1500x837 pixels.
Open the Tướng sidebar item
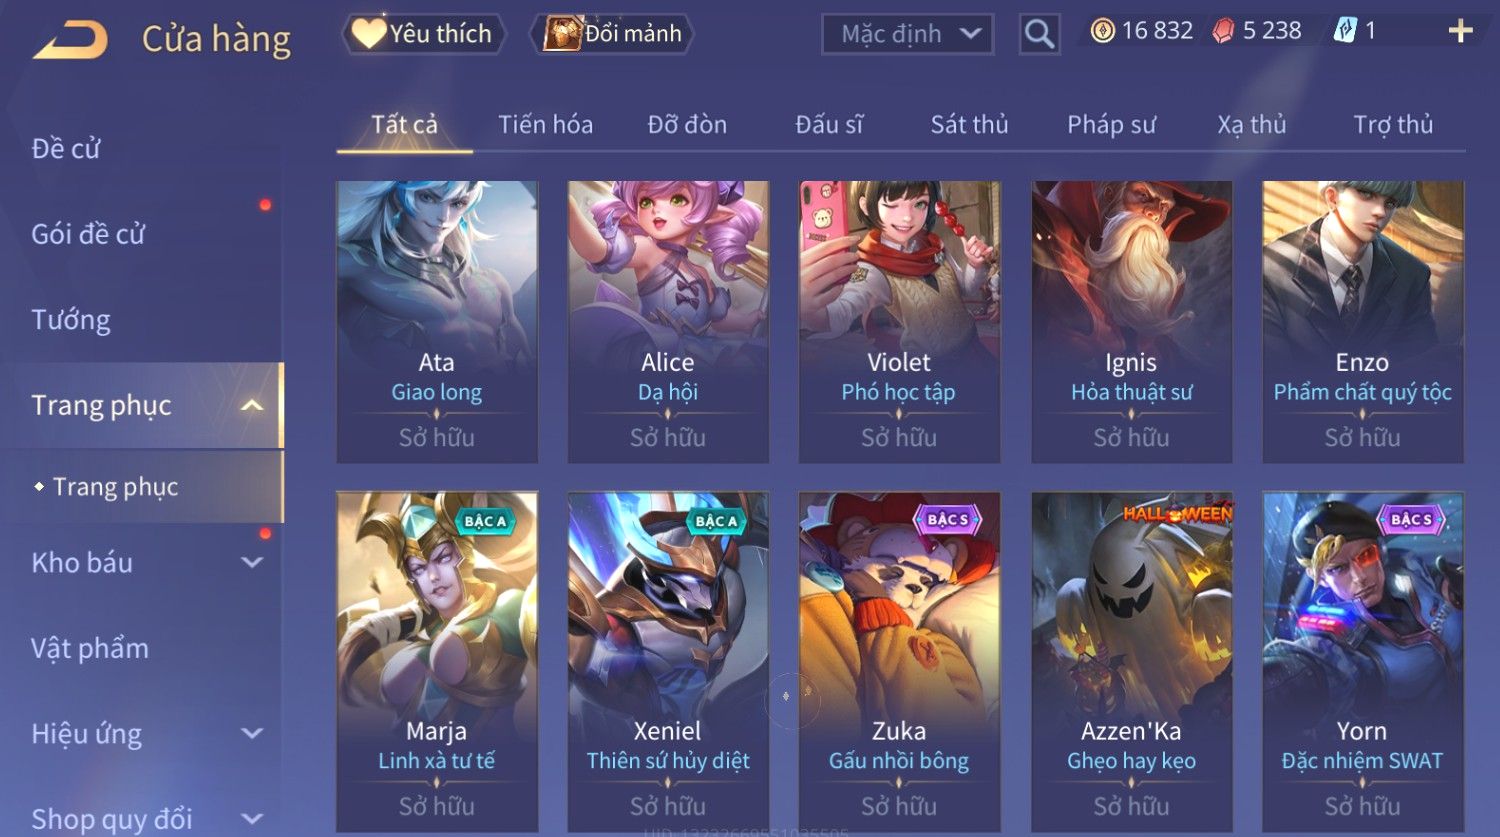click(71, 320)
